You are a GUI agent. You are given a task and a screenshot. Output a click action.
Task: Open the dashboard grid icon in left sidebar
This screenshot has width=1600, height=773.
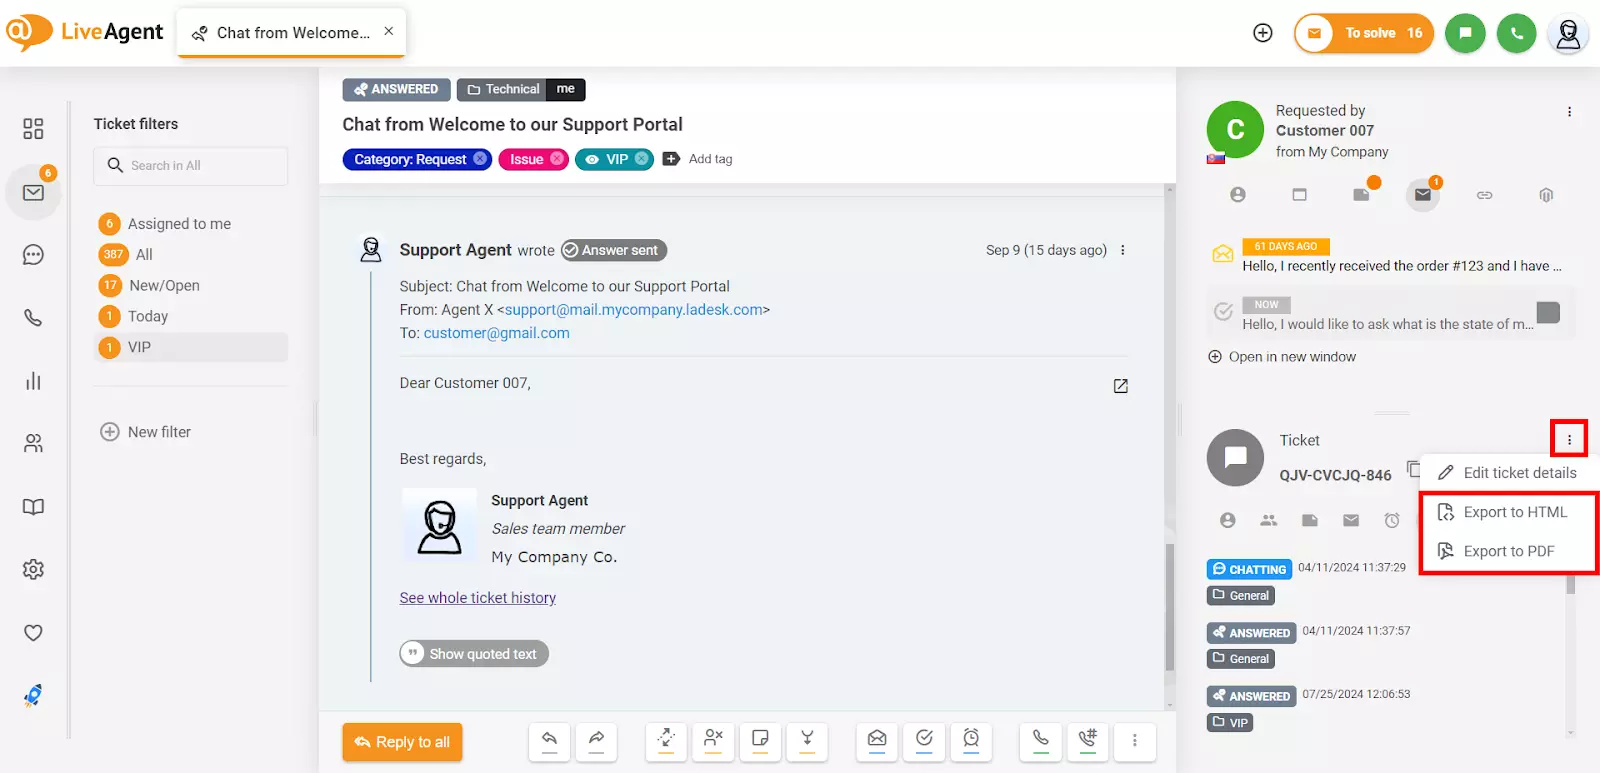point(33,129)
